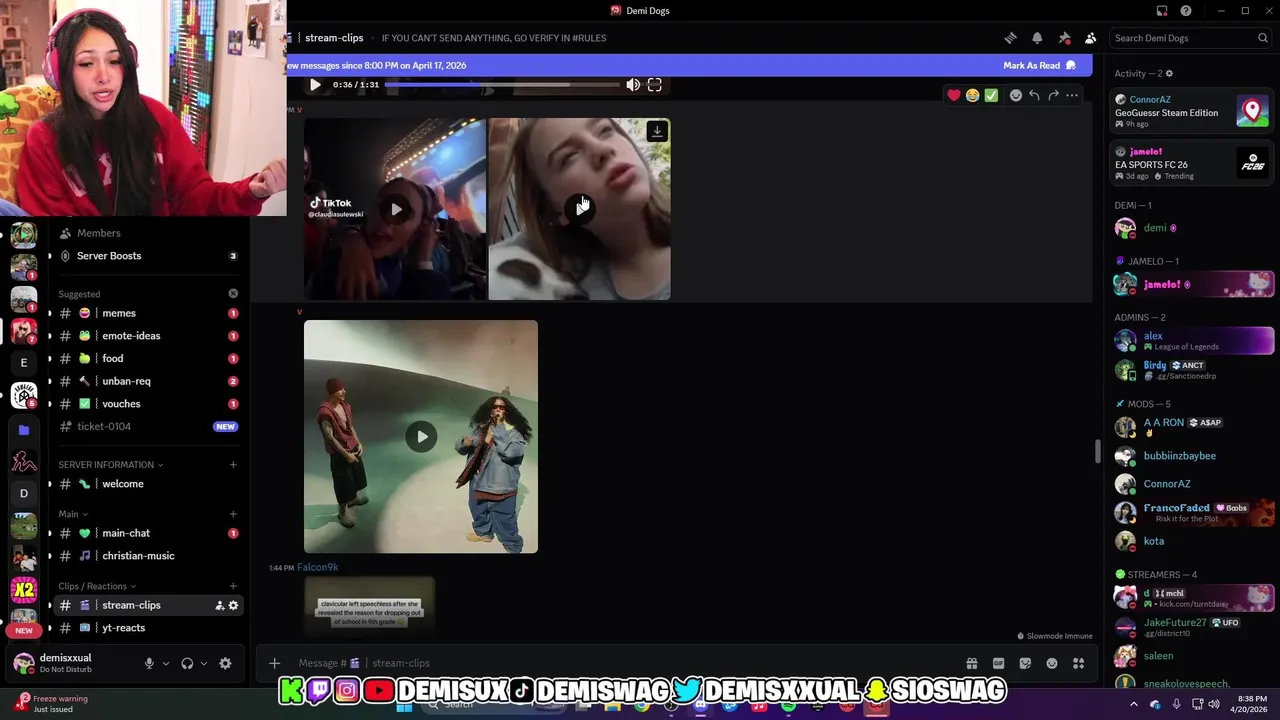Image resolution: width=1280 pixels, height=720 pixels.
Task: Create invite for stream-clips channel
Action: (x=219, y=605)
